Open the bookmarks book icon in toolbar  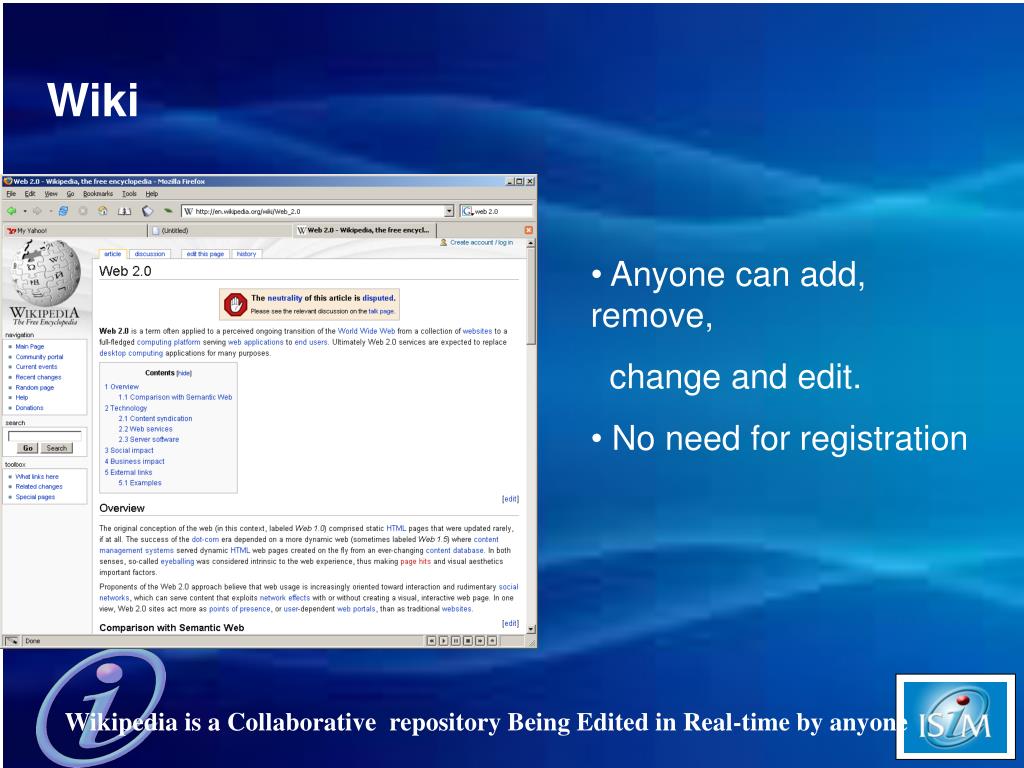[124, 211]
